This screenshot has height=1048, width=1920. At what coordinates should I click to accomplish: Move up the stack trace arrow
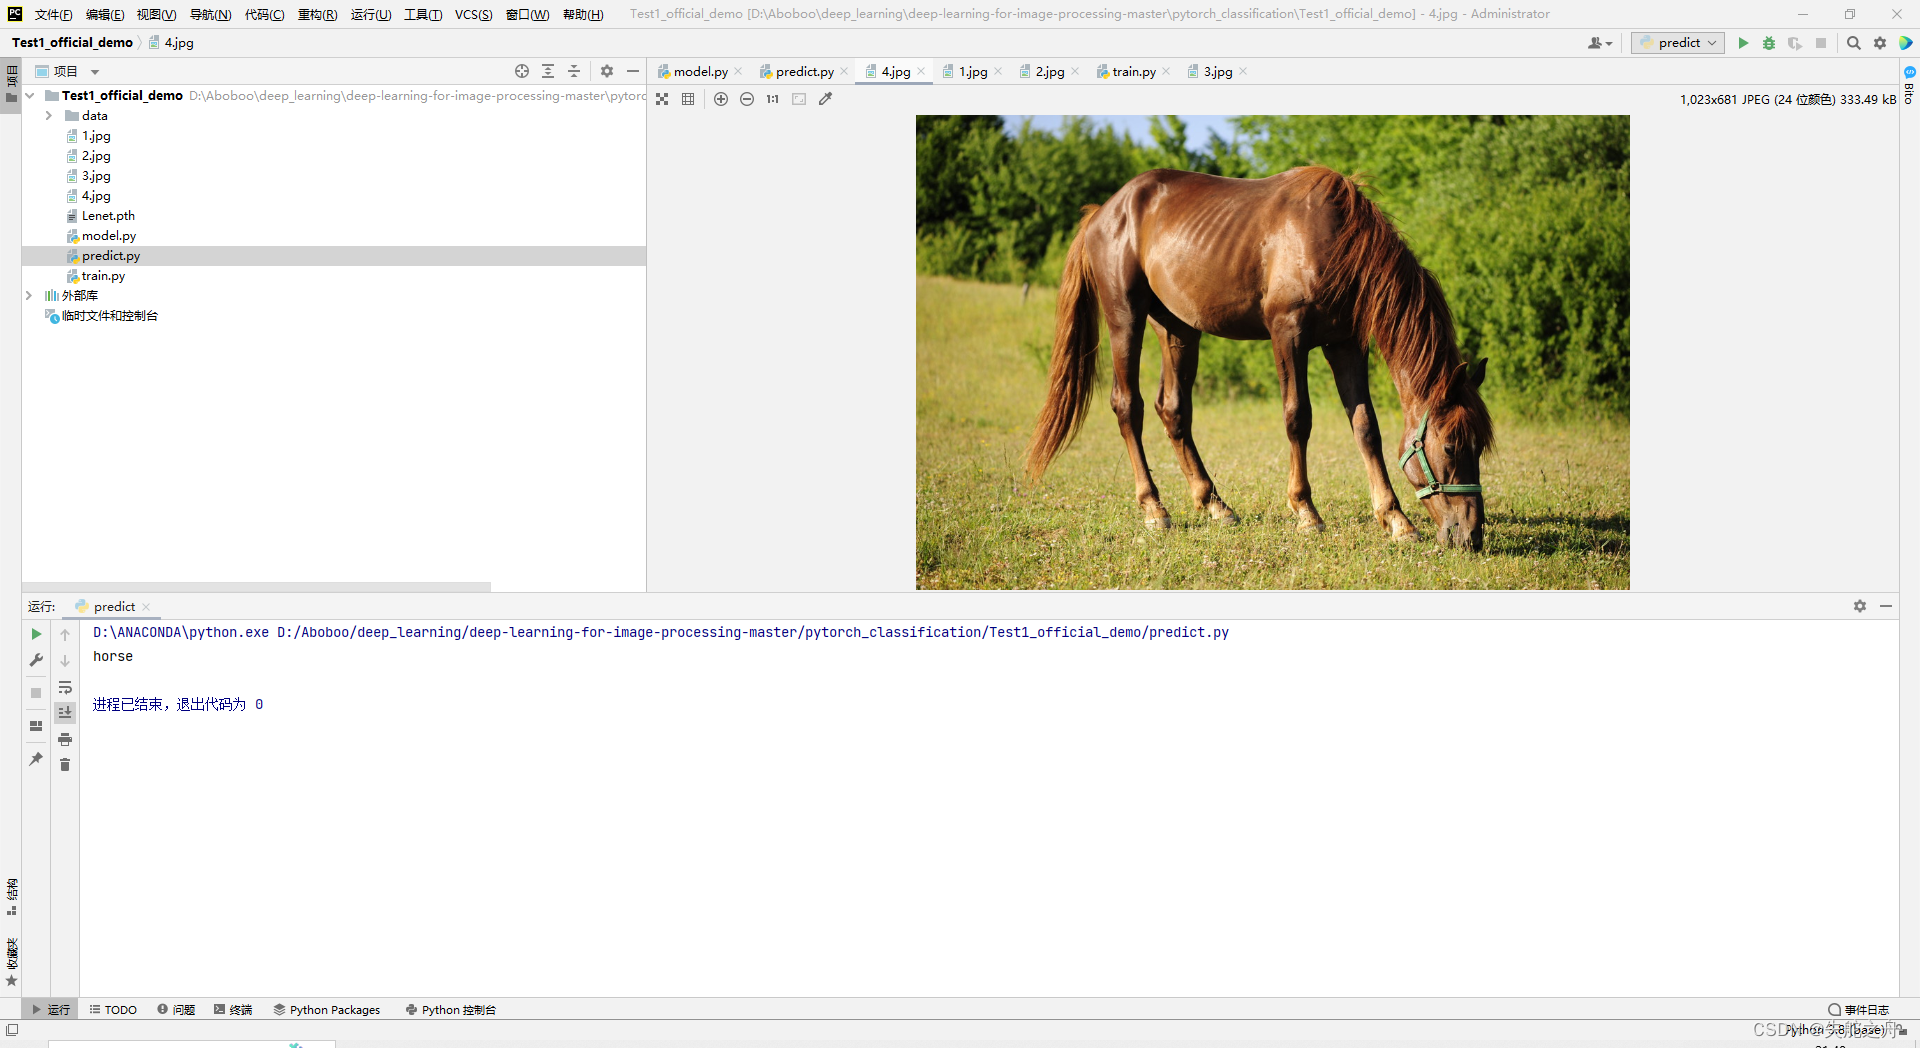tap(65, 634)
